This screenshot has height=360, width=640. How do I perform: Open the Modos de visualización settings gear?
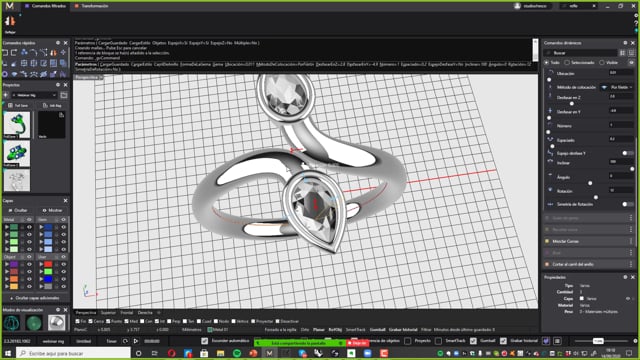(58, 310)
